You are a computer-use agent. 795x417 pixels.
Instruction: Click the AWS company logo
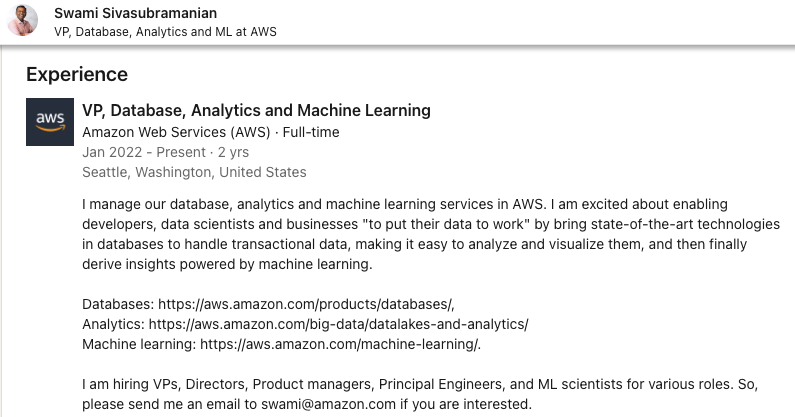(50, 122)
